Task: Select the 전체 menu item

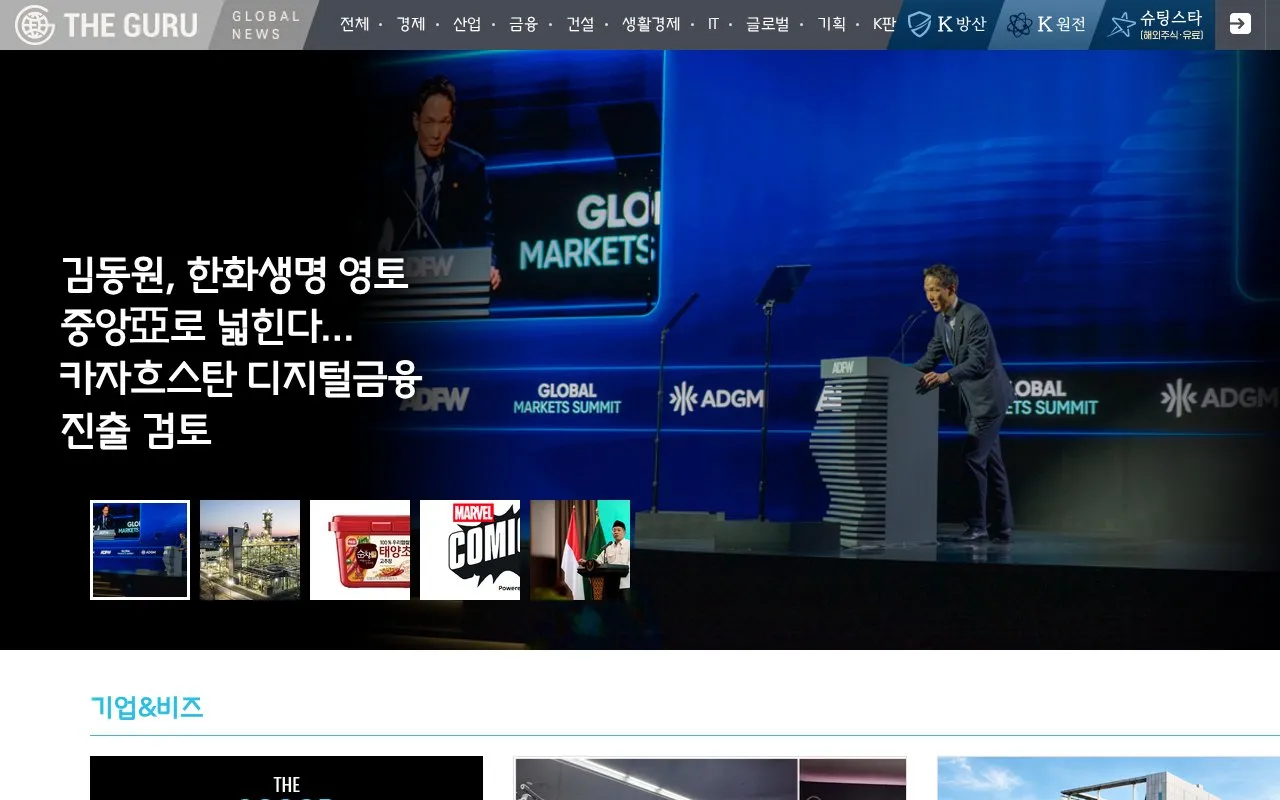Action: coord(354,24)
